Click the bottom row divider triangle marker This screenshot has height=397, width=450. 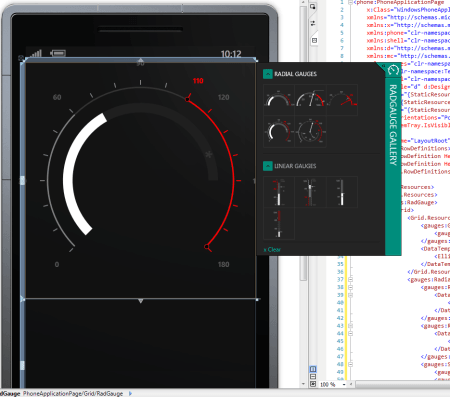point(140,301)
